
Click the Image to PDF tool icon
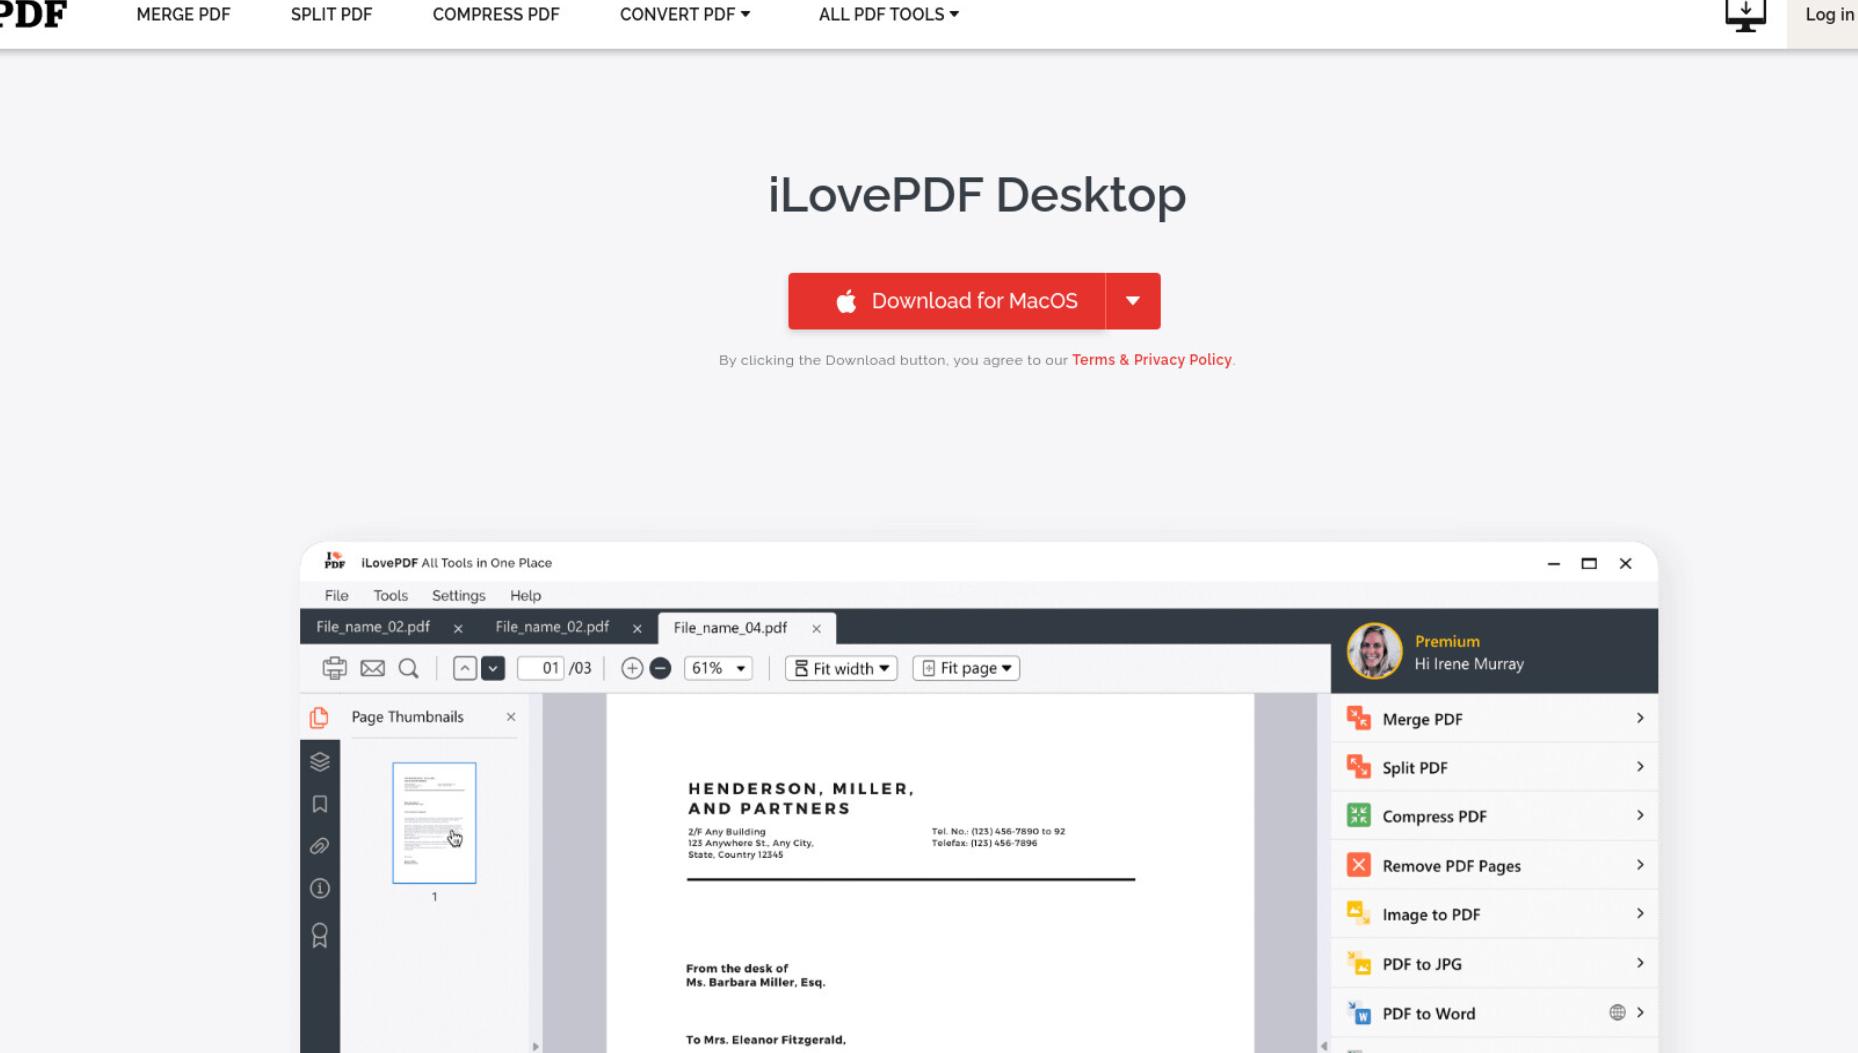point(1358,913)
